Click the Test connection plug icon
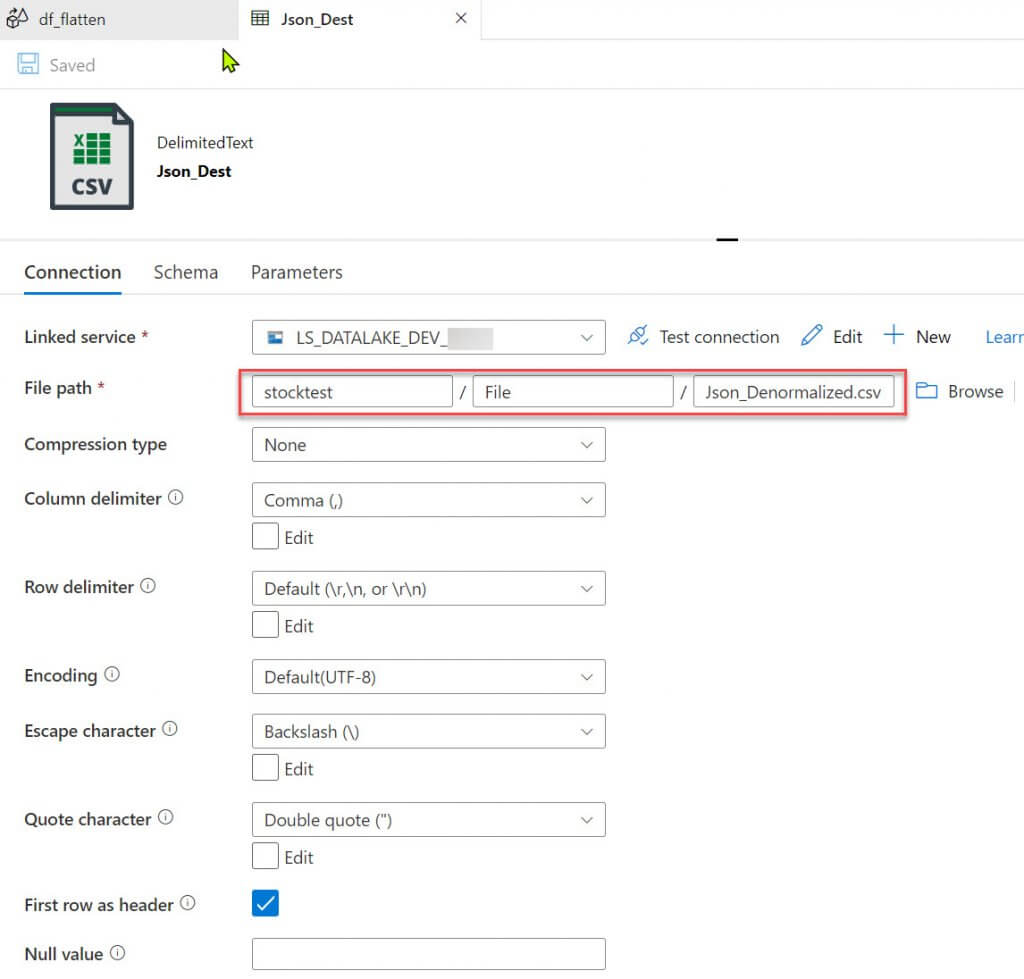 coord(638,336)
